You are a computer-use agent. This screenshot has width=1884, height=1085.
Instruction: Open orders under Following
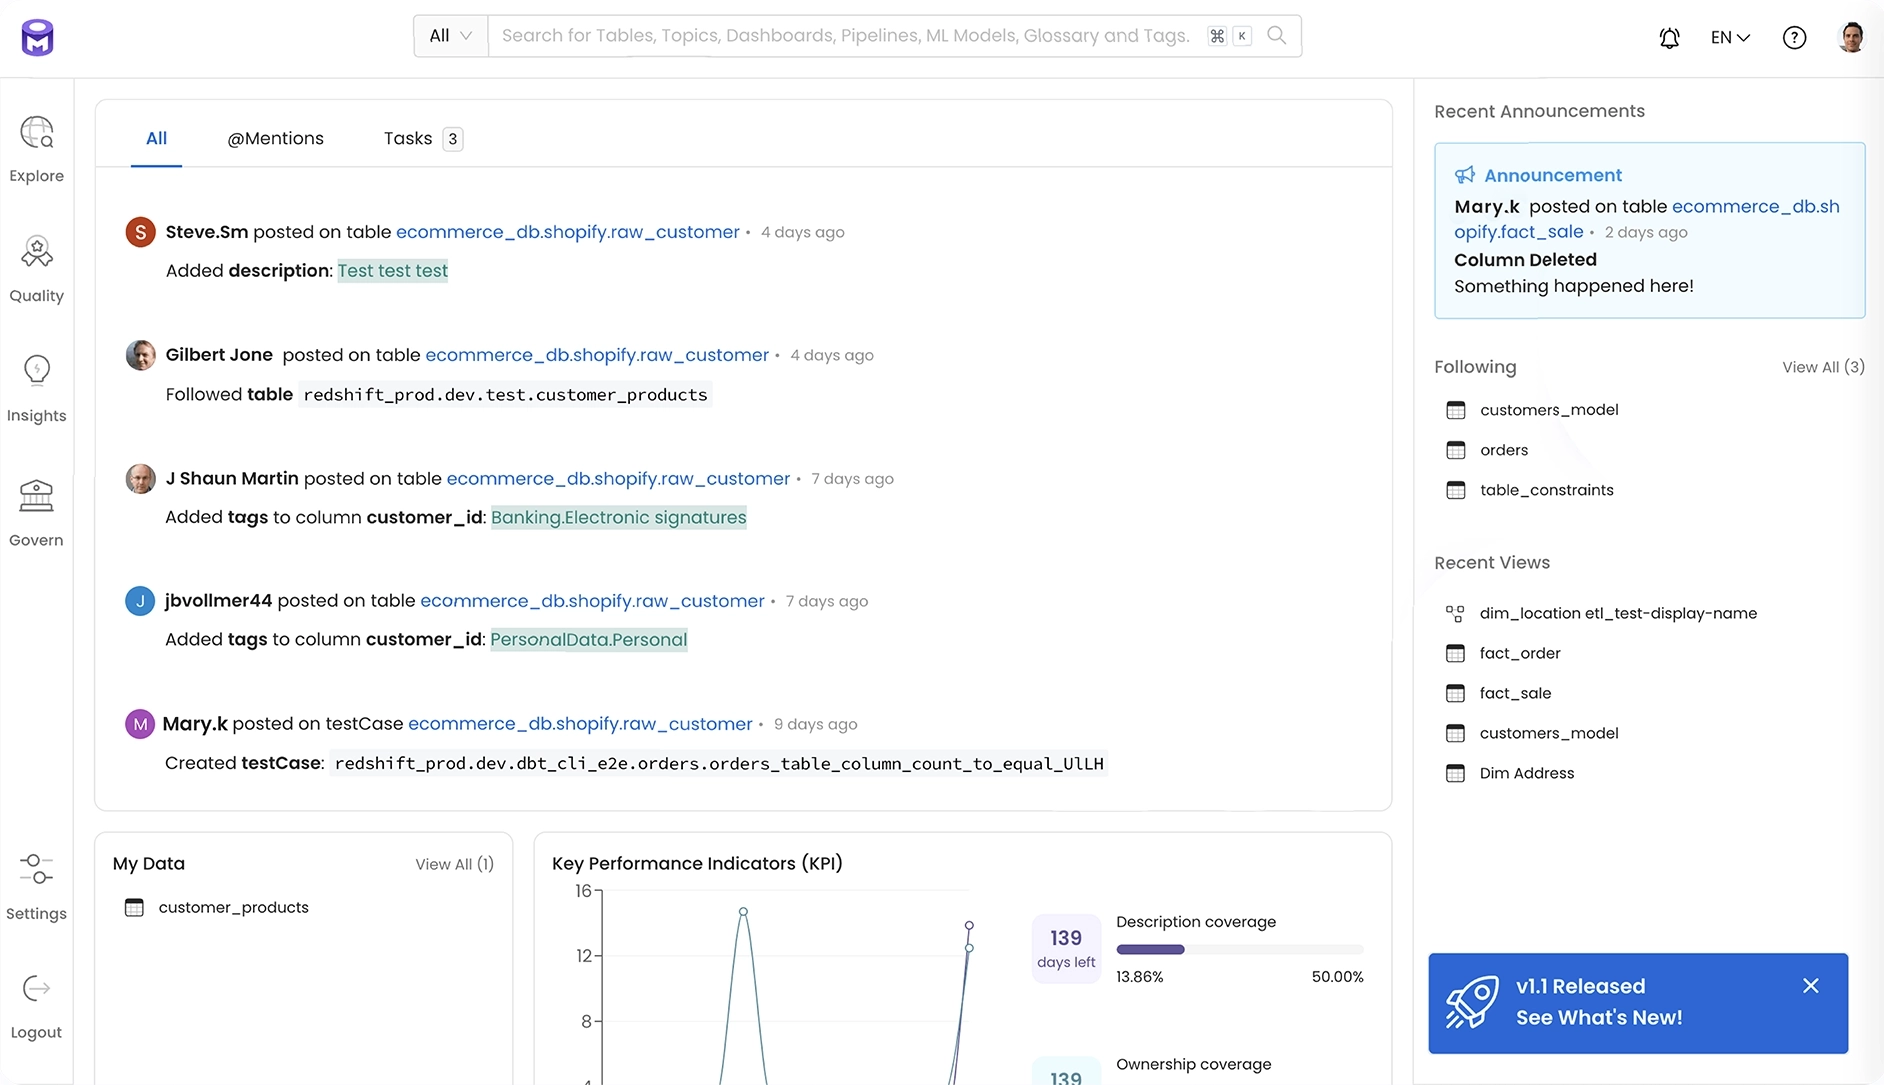coord(1504,450)
